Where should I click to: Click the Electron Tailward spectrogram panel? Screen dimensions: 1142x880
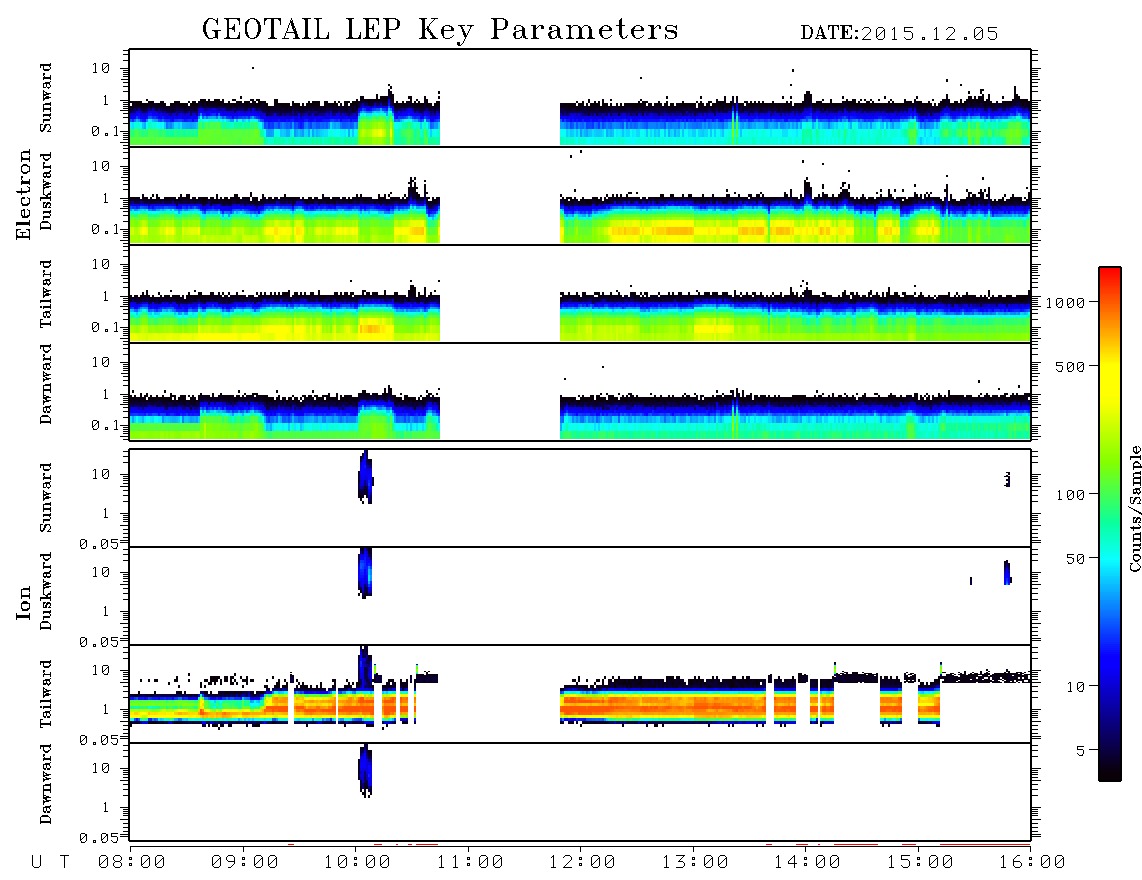pos(580,294)
